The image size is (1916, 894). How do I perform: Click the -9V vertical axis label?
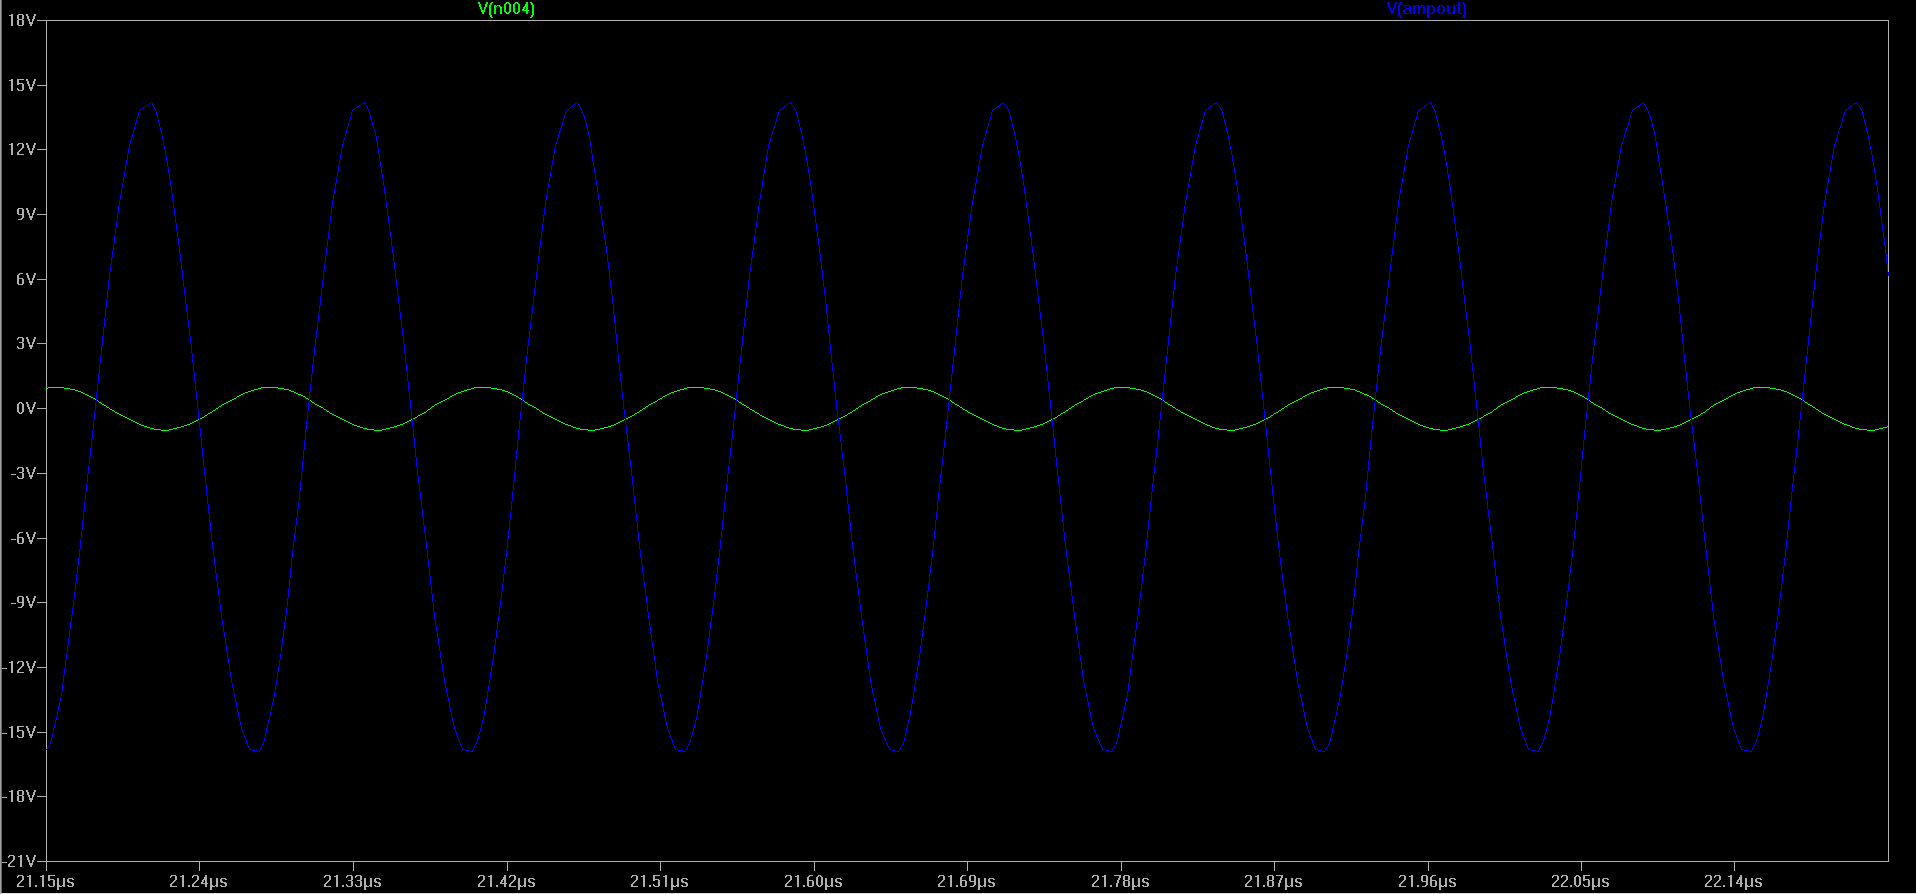(23, 602)
